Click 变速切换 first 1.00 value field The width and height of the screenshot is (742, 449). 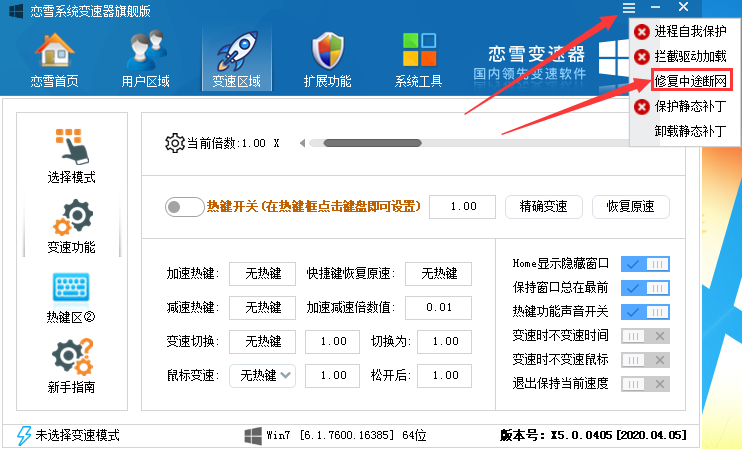pyautogui.click(x=333, y=342)
